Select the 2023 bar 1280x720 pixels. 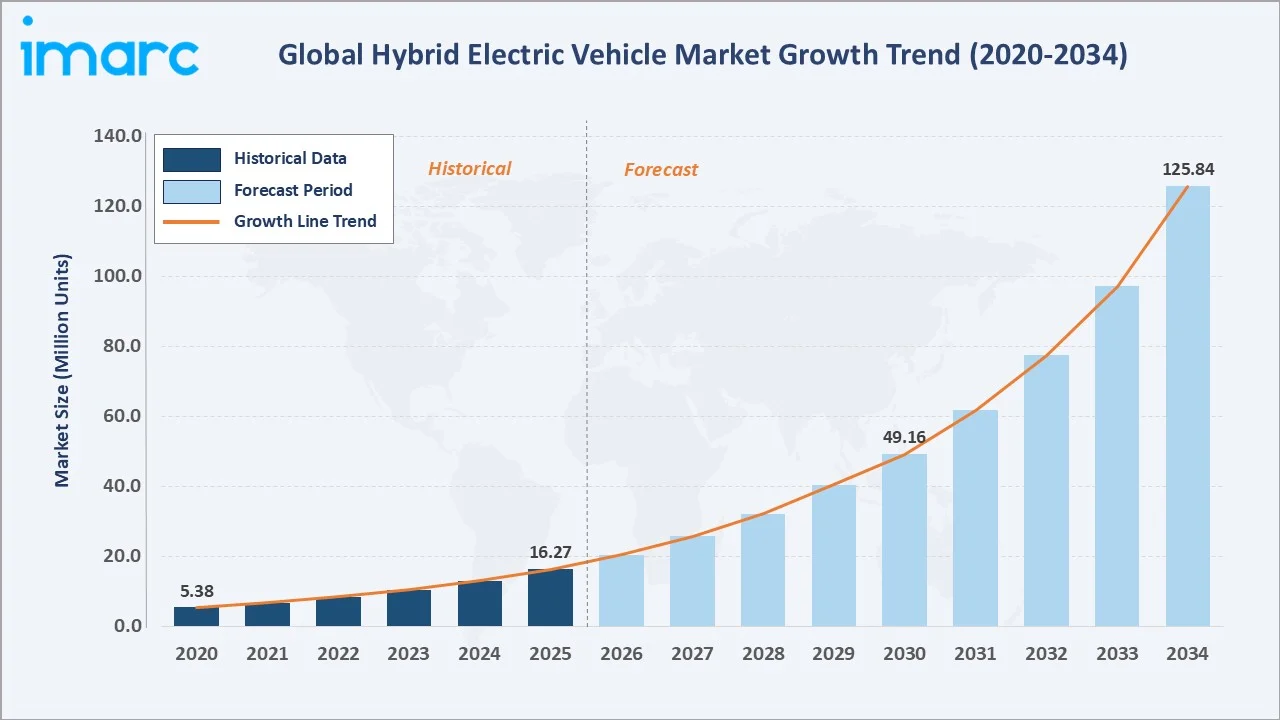point(409,609)
